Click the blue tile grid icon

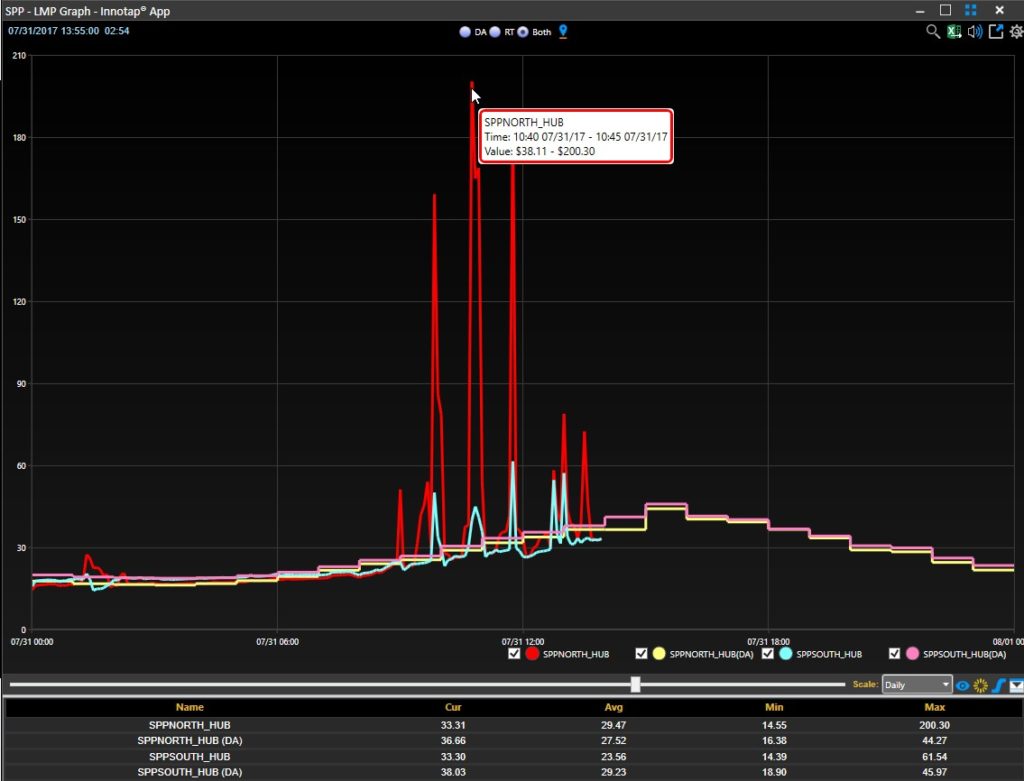[x=970, y=10]
